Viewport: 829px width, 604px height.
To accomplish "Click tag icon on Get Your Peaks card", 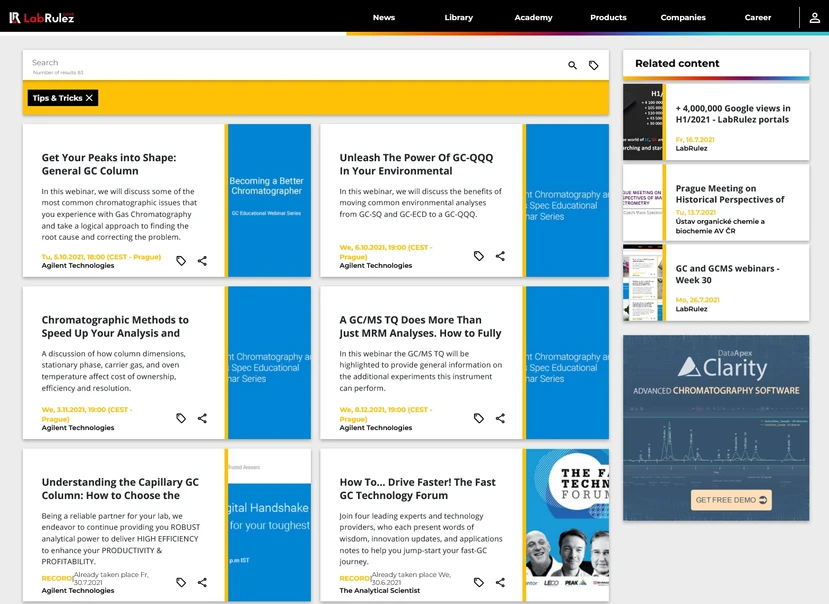I will point(181,261).
